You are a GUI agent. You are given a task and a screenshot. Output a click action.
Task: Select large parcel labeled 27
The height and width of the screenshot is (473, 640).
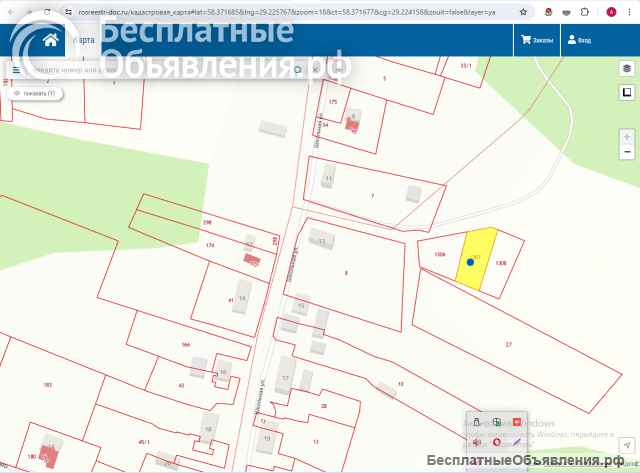click(x=509, y=344)
